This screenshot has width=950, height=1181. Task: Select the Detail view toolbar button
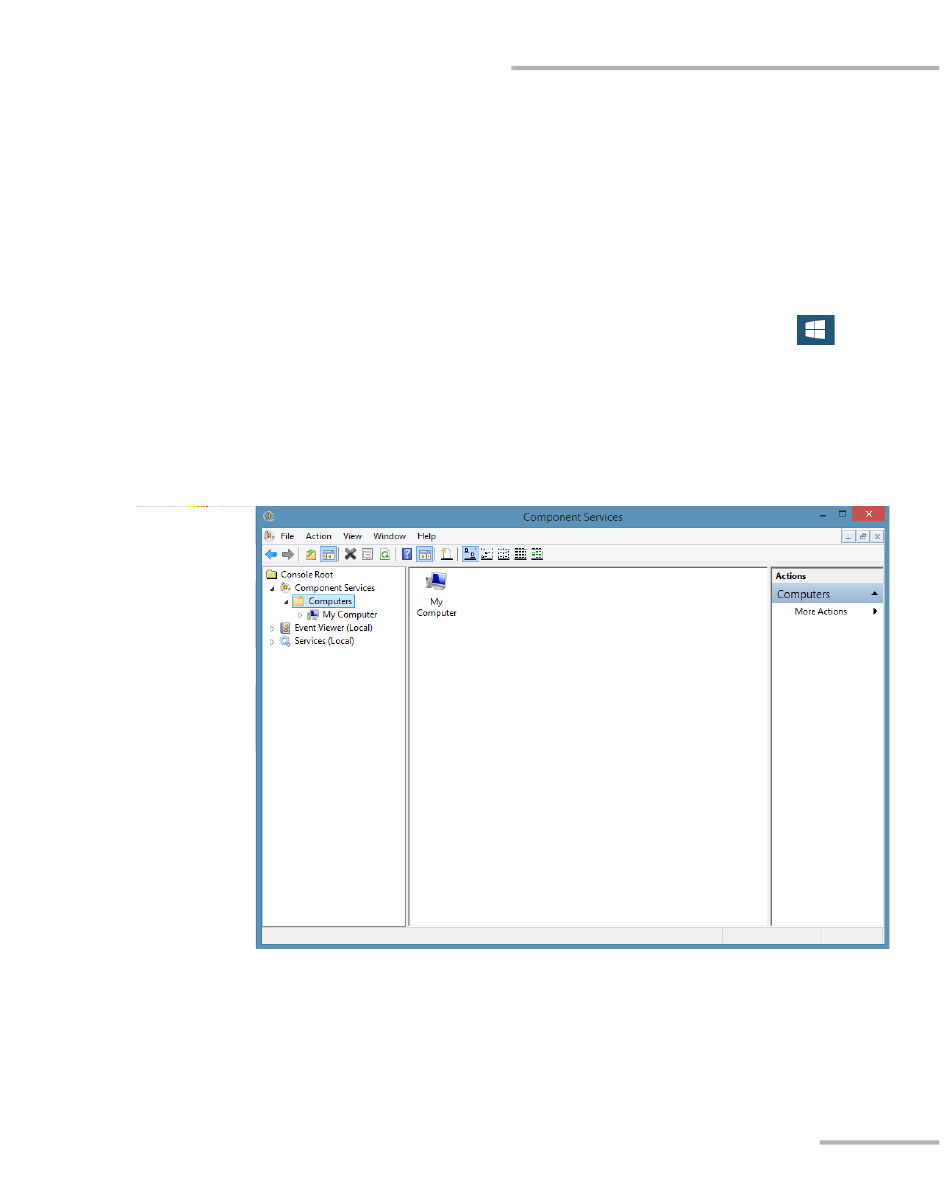point(520,554)
